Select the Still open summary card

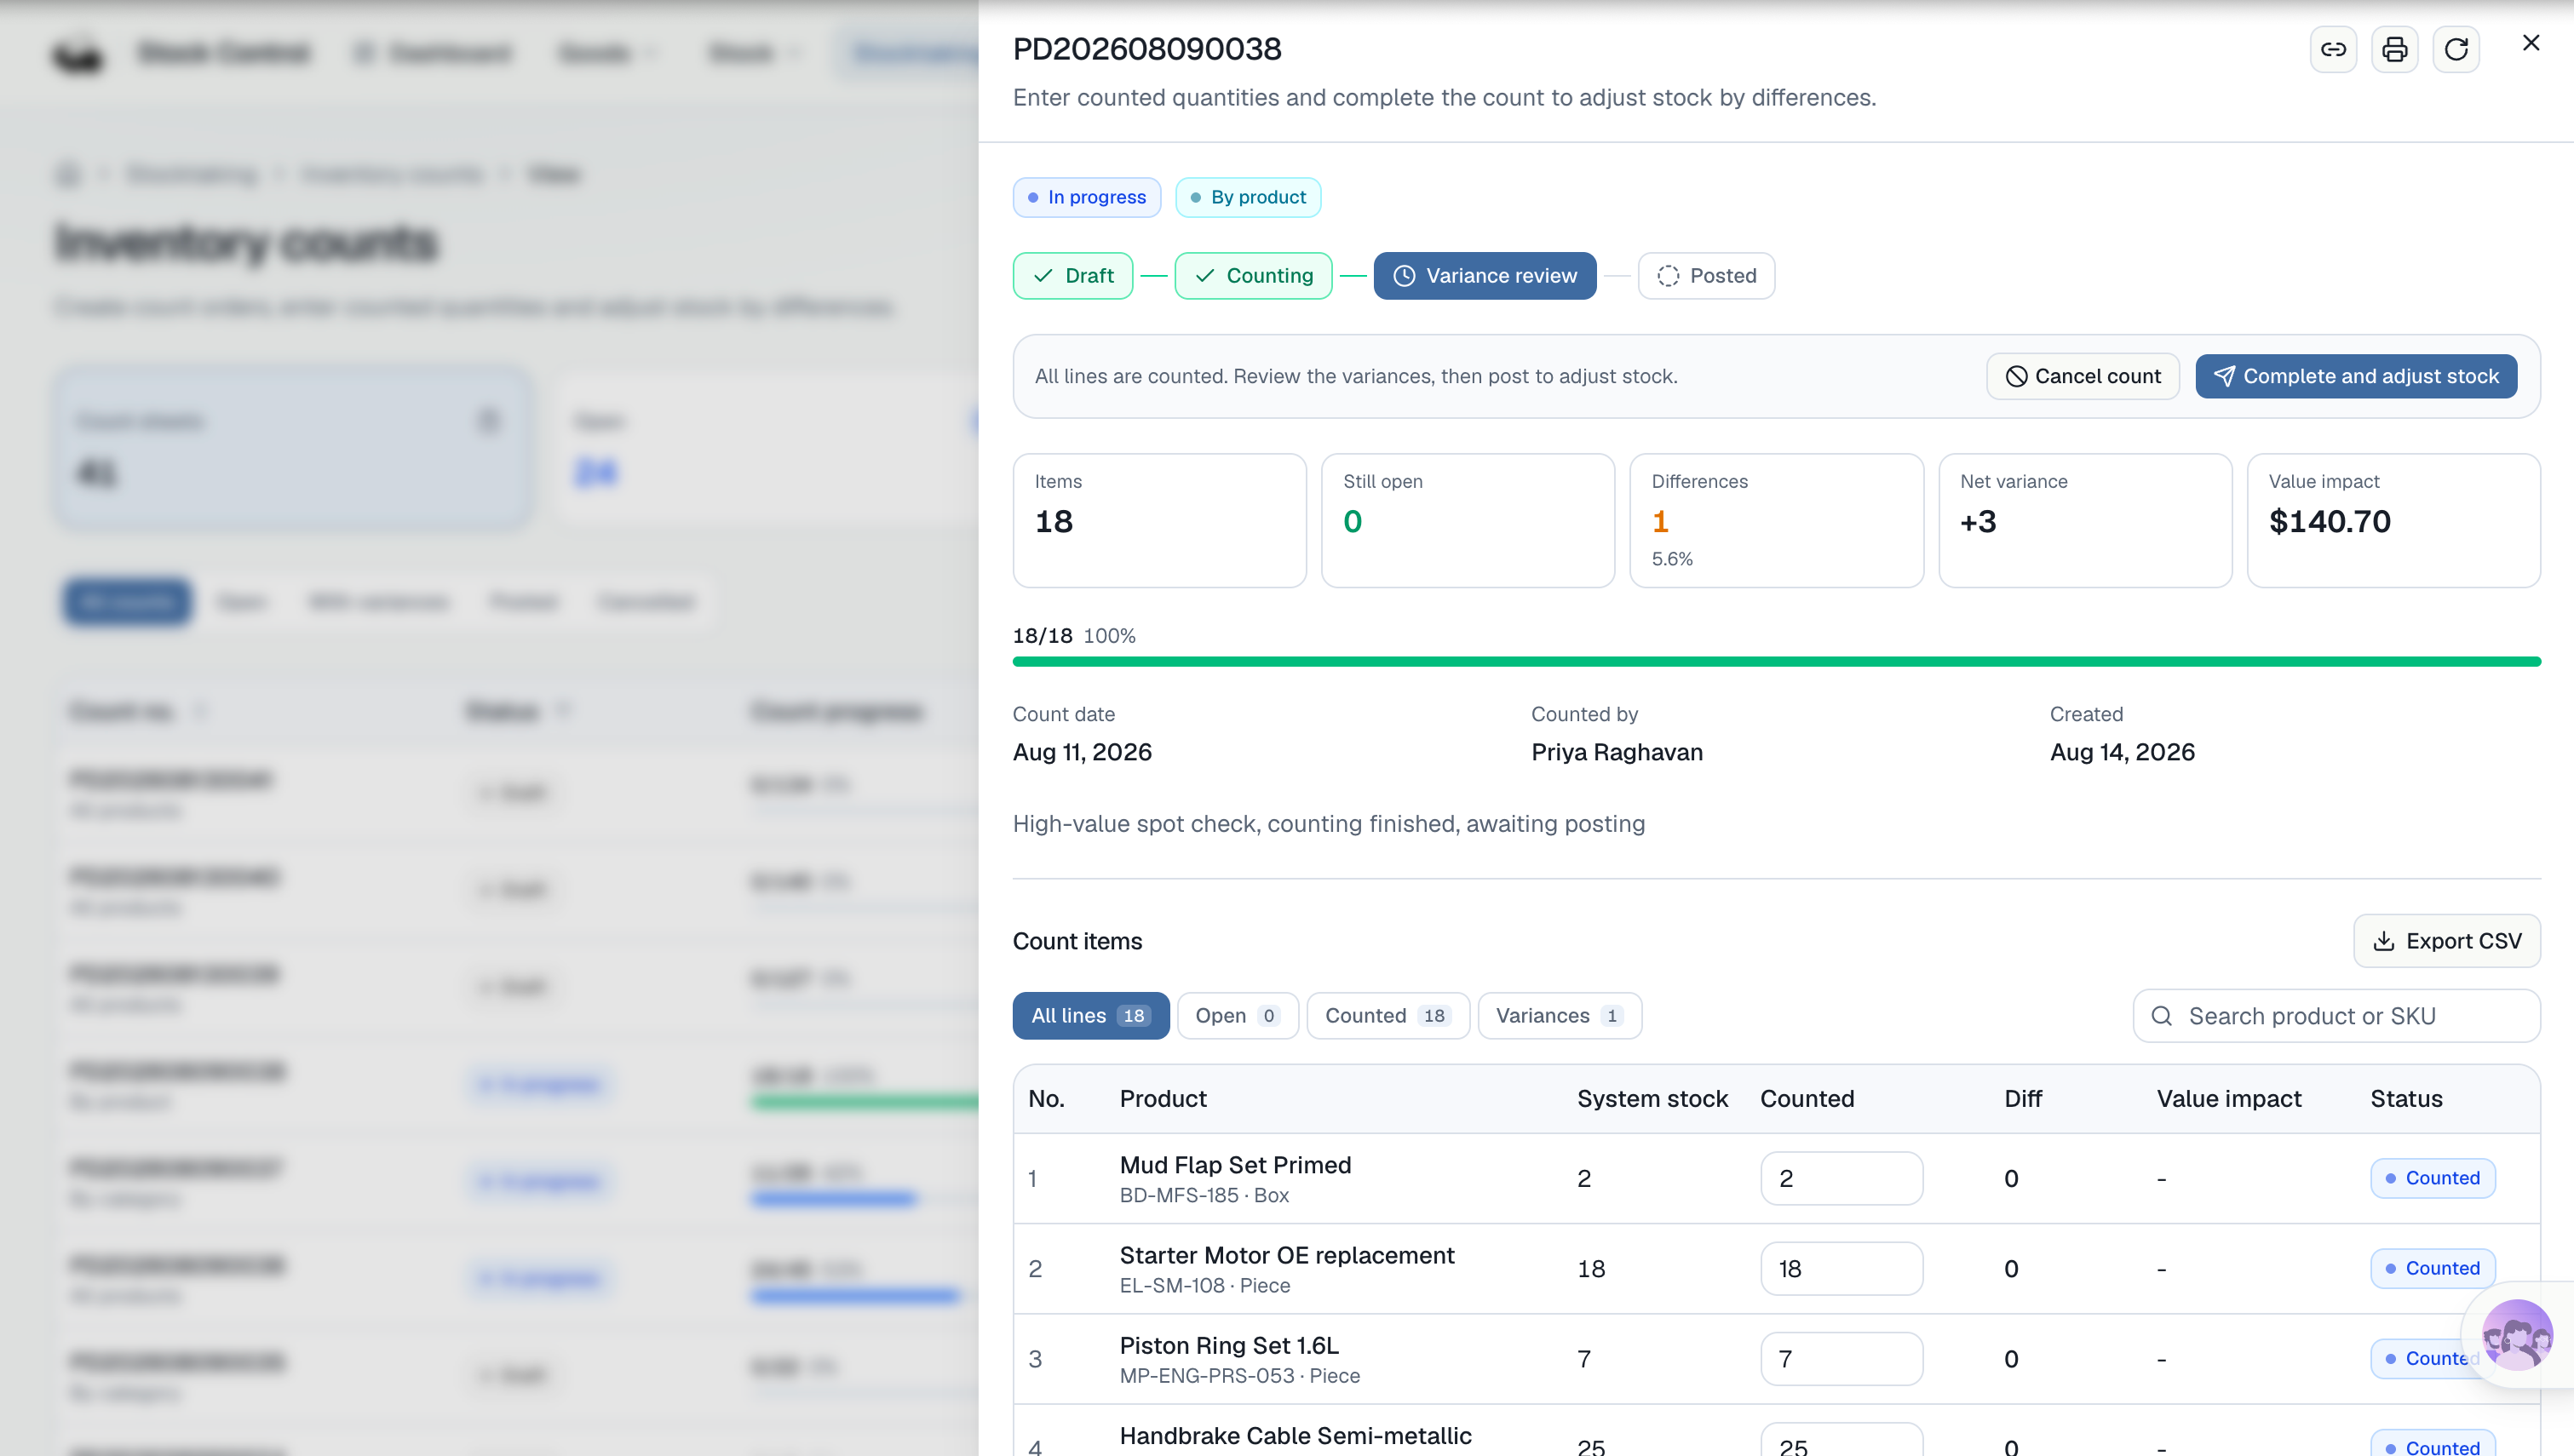[1467, 521]
